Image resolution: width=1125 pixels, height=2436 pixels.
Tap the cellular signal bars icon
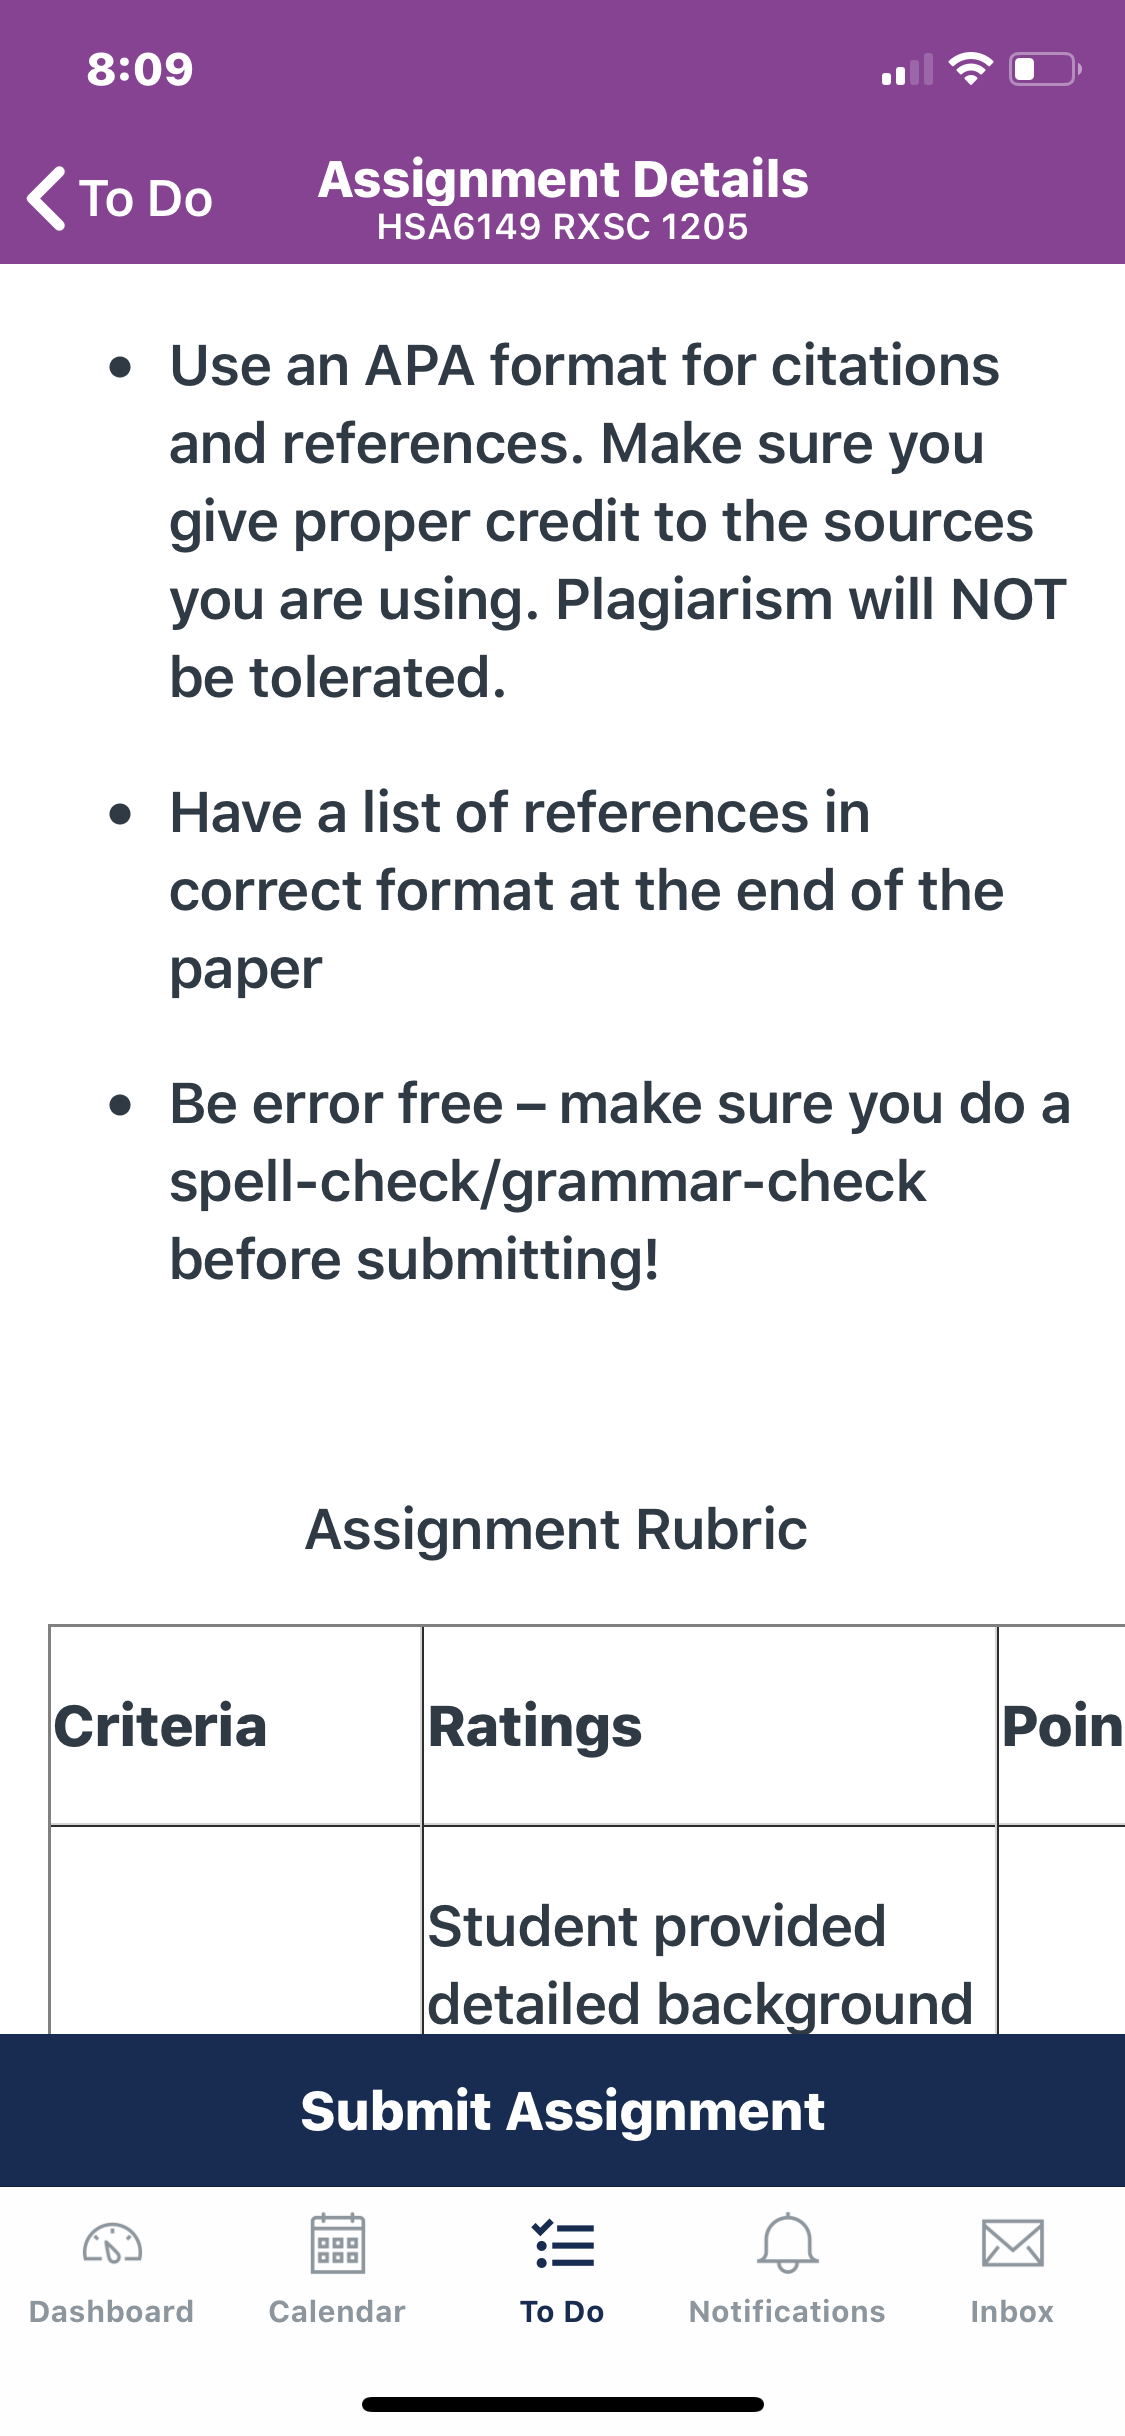point(907,69)
